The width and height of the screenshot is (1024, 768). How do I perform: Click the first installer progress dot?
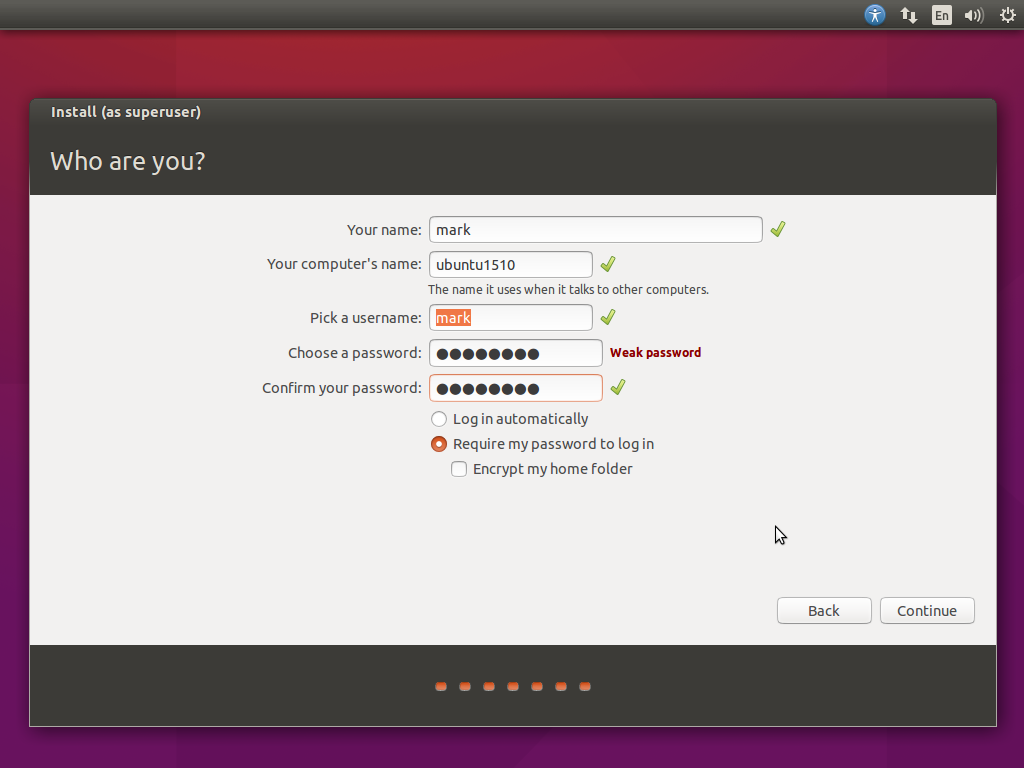click(441, 687)
